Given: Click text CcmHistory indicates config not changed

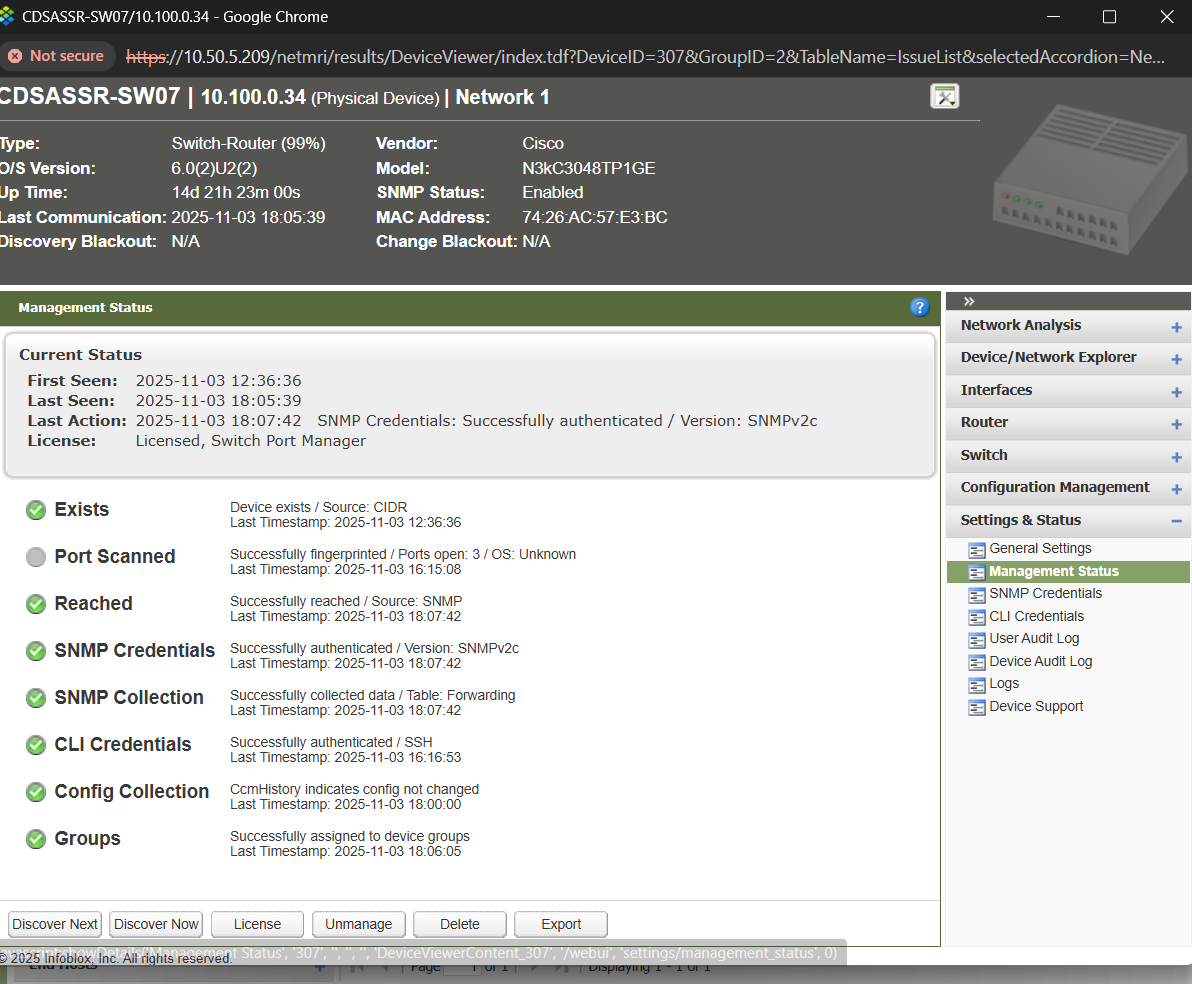Looking at the screenshot, I should tap(354, 789).
